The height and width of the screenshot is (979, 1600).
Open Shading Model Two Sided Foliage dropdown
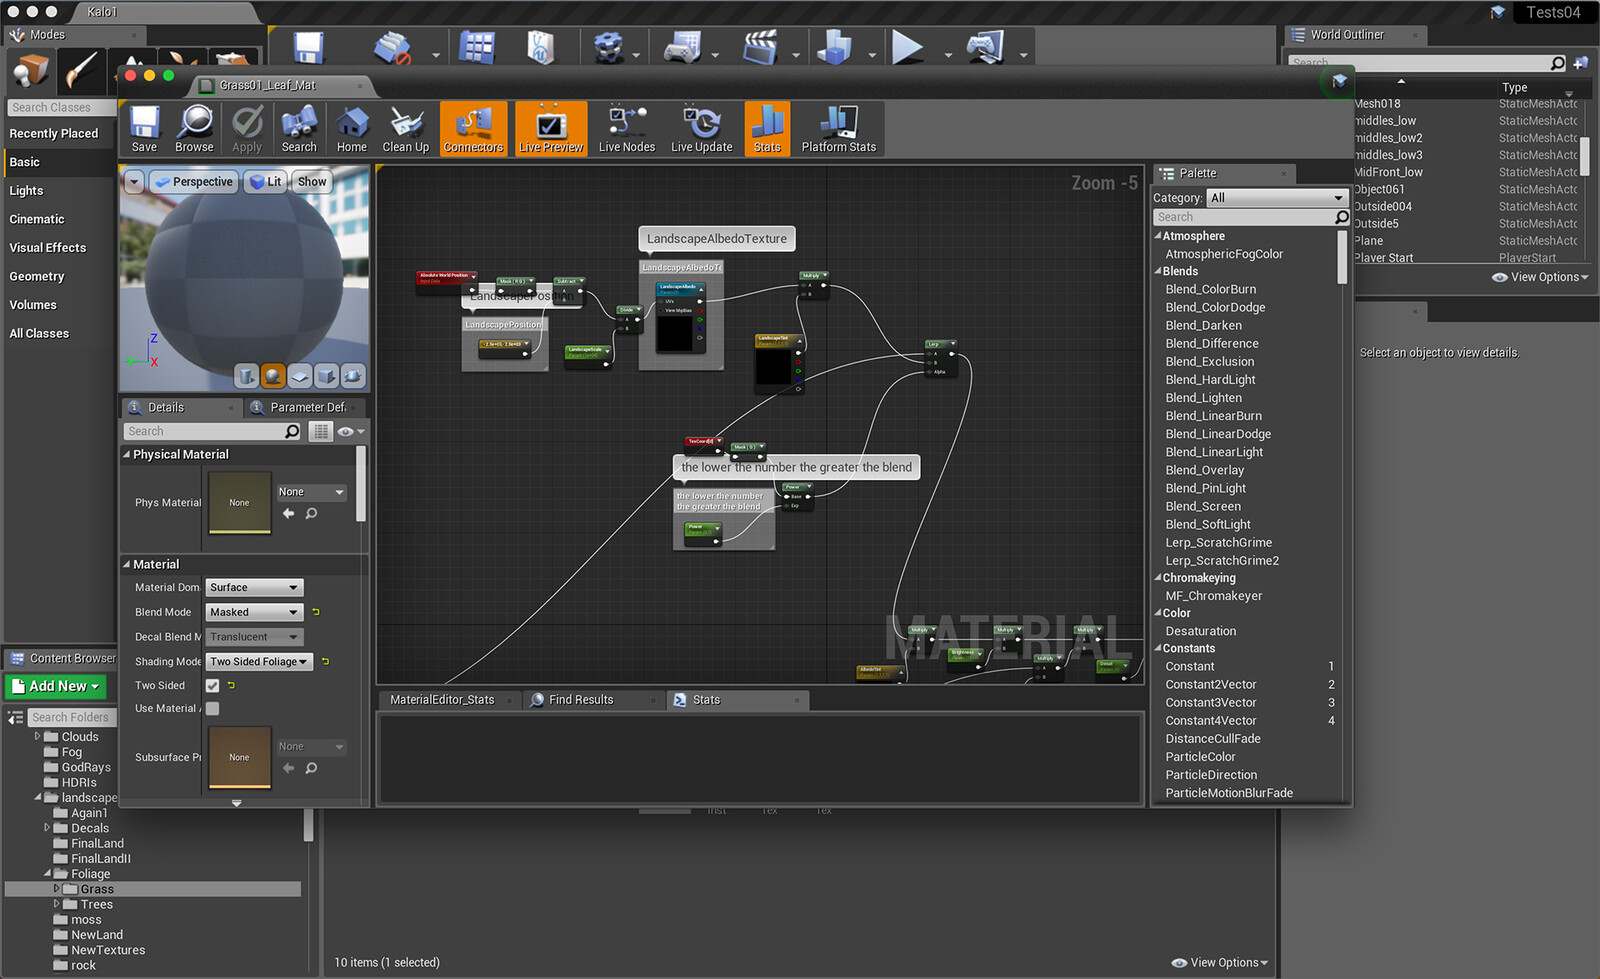(x=260, y=661)
